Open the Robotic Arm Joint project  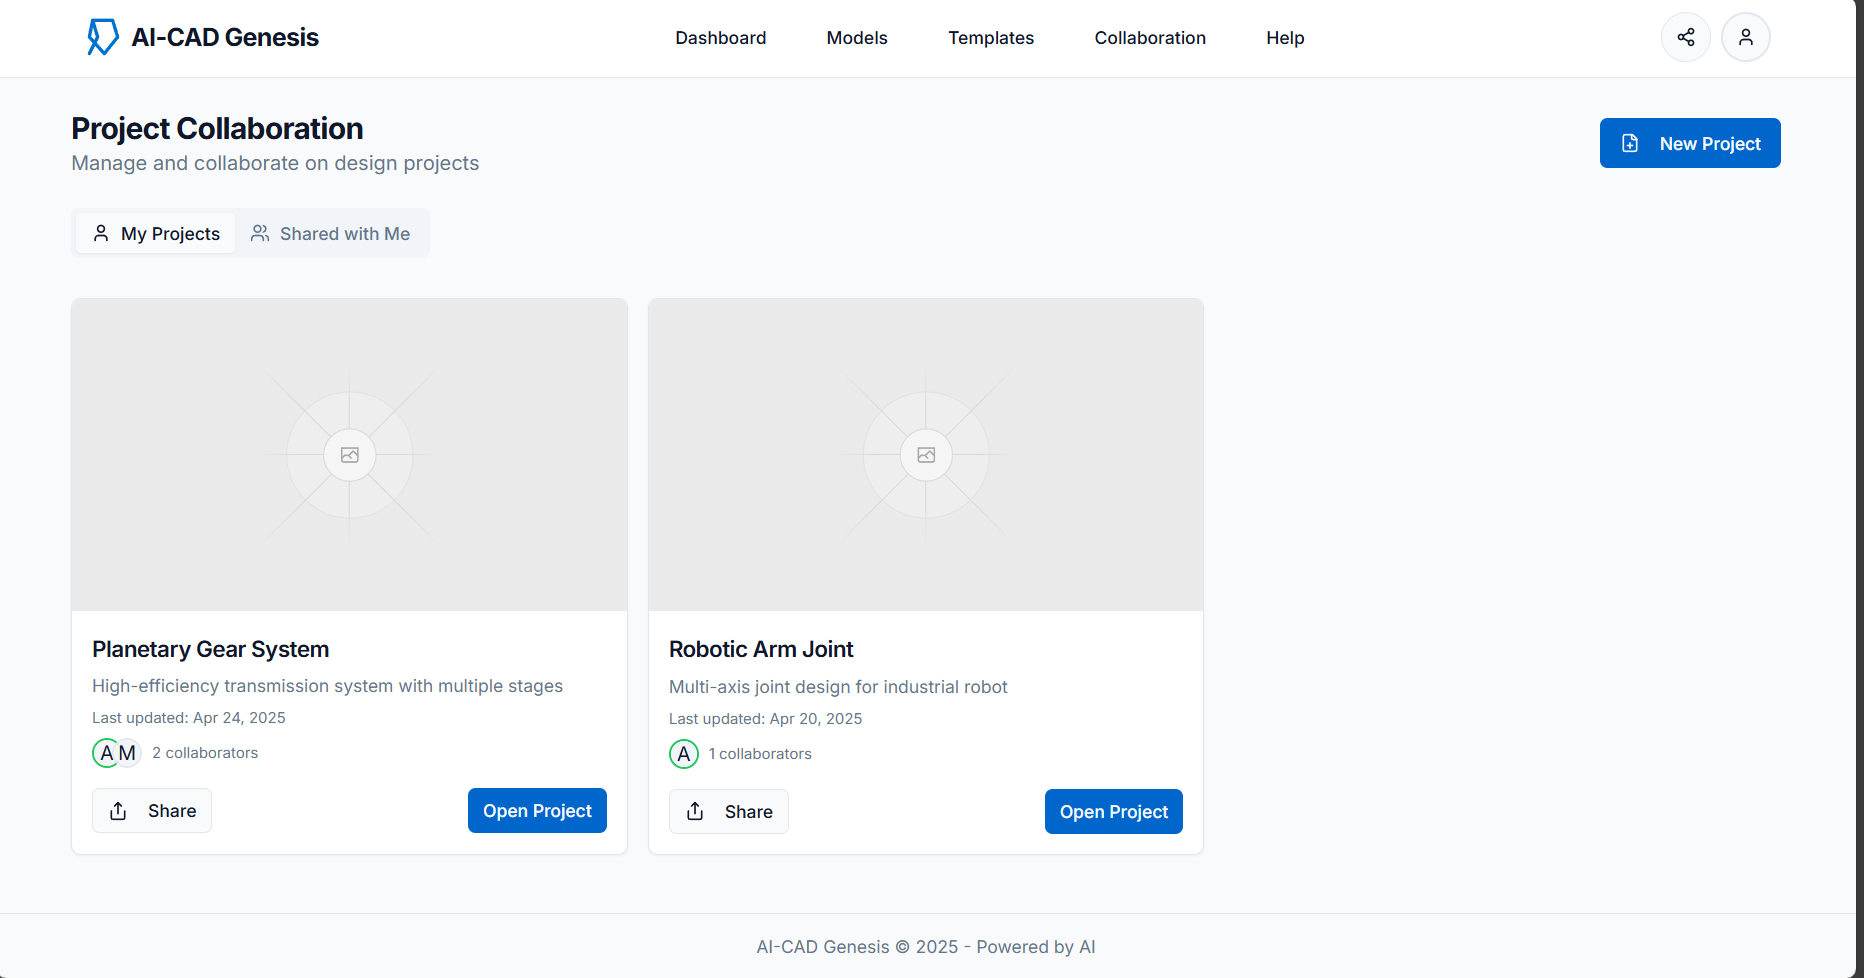1113,811
